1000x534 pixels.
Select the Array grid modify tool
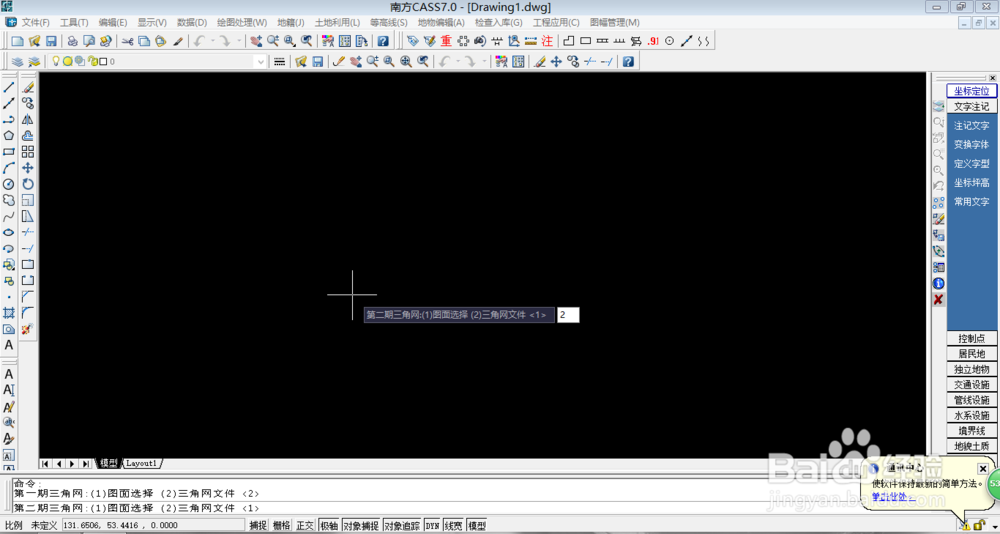[x=27, y=152]
